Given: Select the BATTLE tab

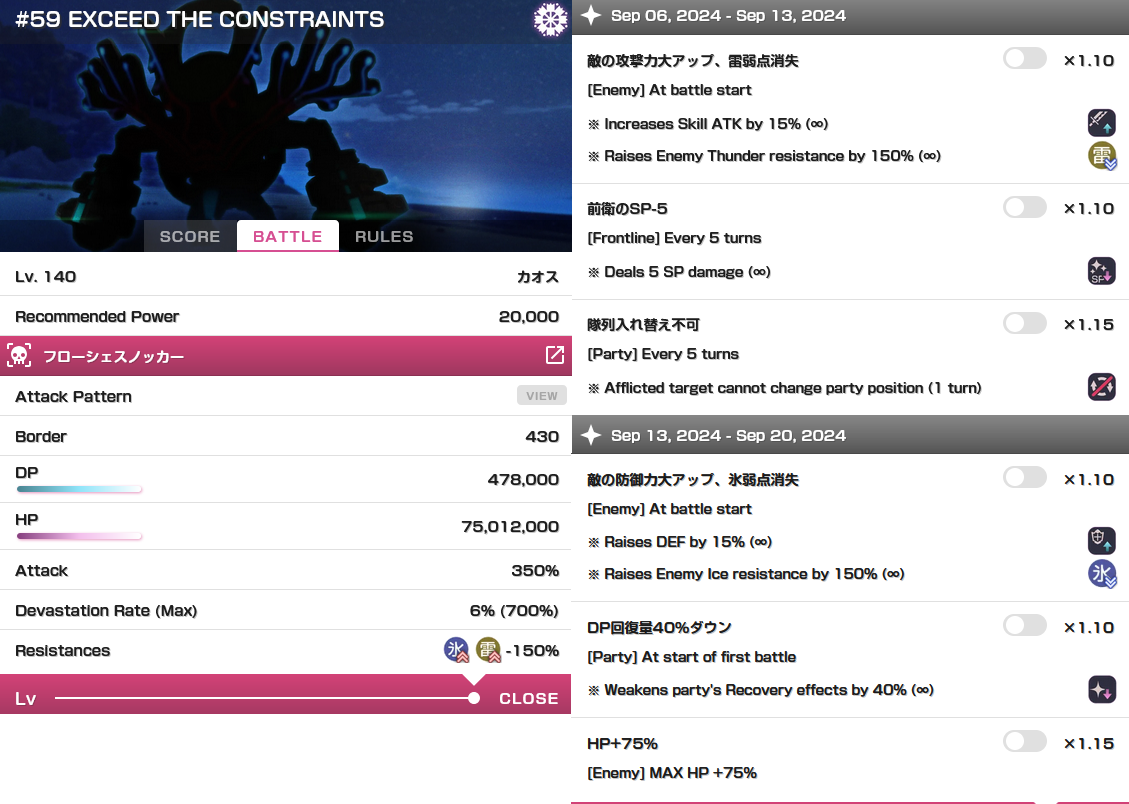Looking at the screenshot, I should click(x=287, y=236).
